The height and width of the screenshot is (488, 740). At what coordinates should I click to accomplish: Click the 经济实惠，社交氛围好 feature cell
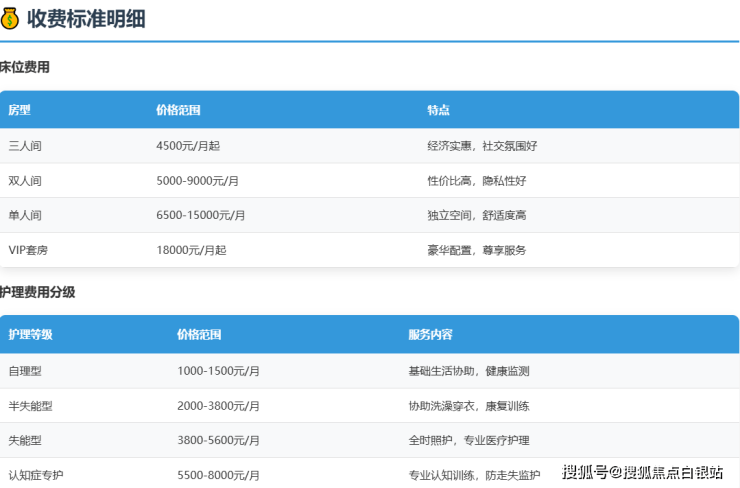[482, 146]
